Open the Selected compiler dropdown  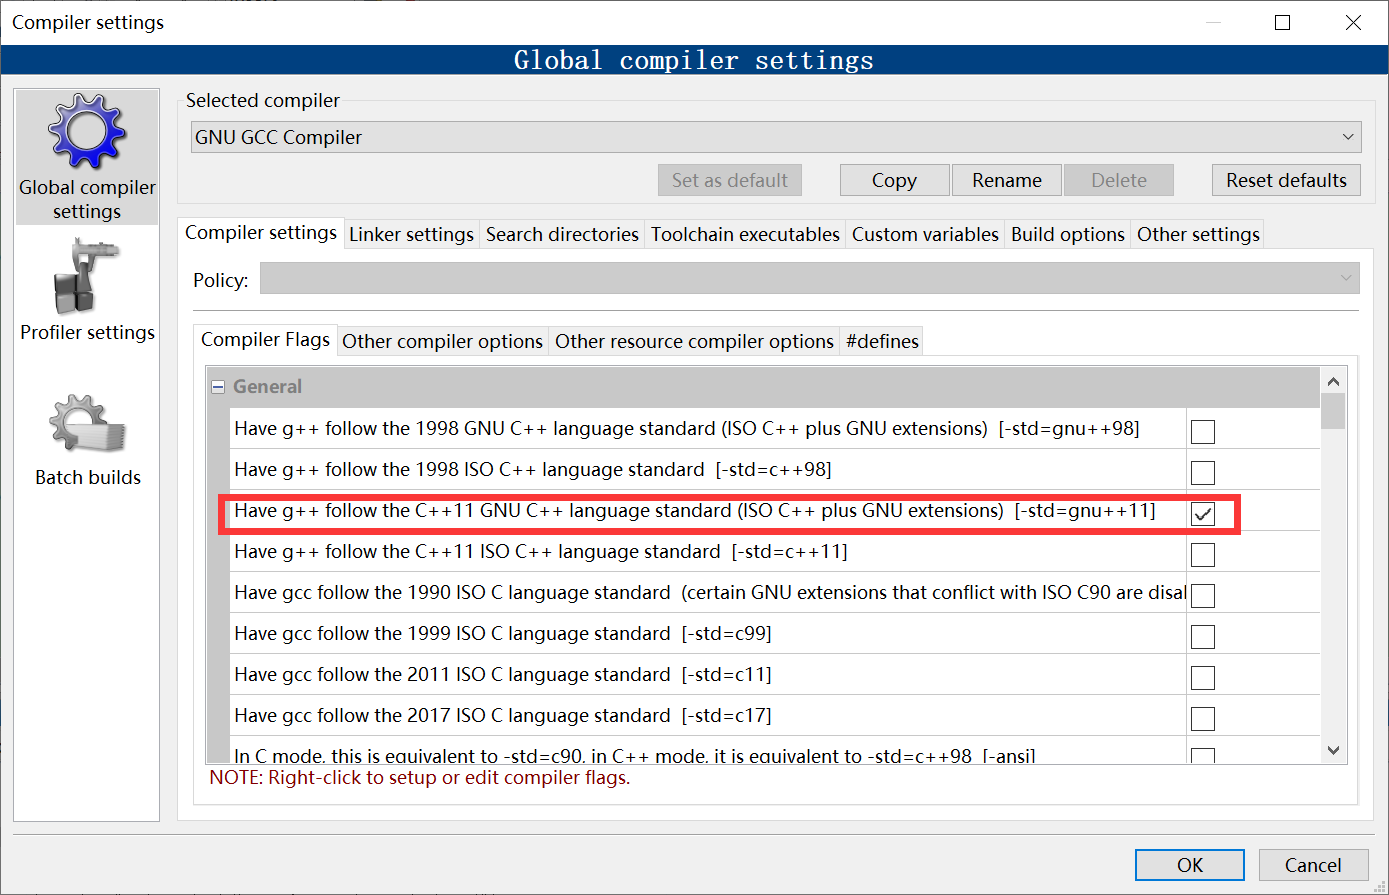click(x=775, y=137)
